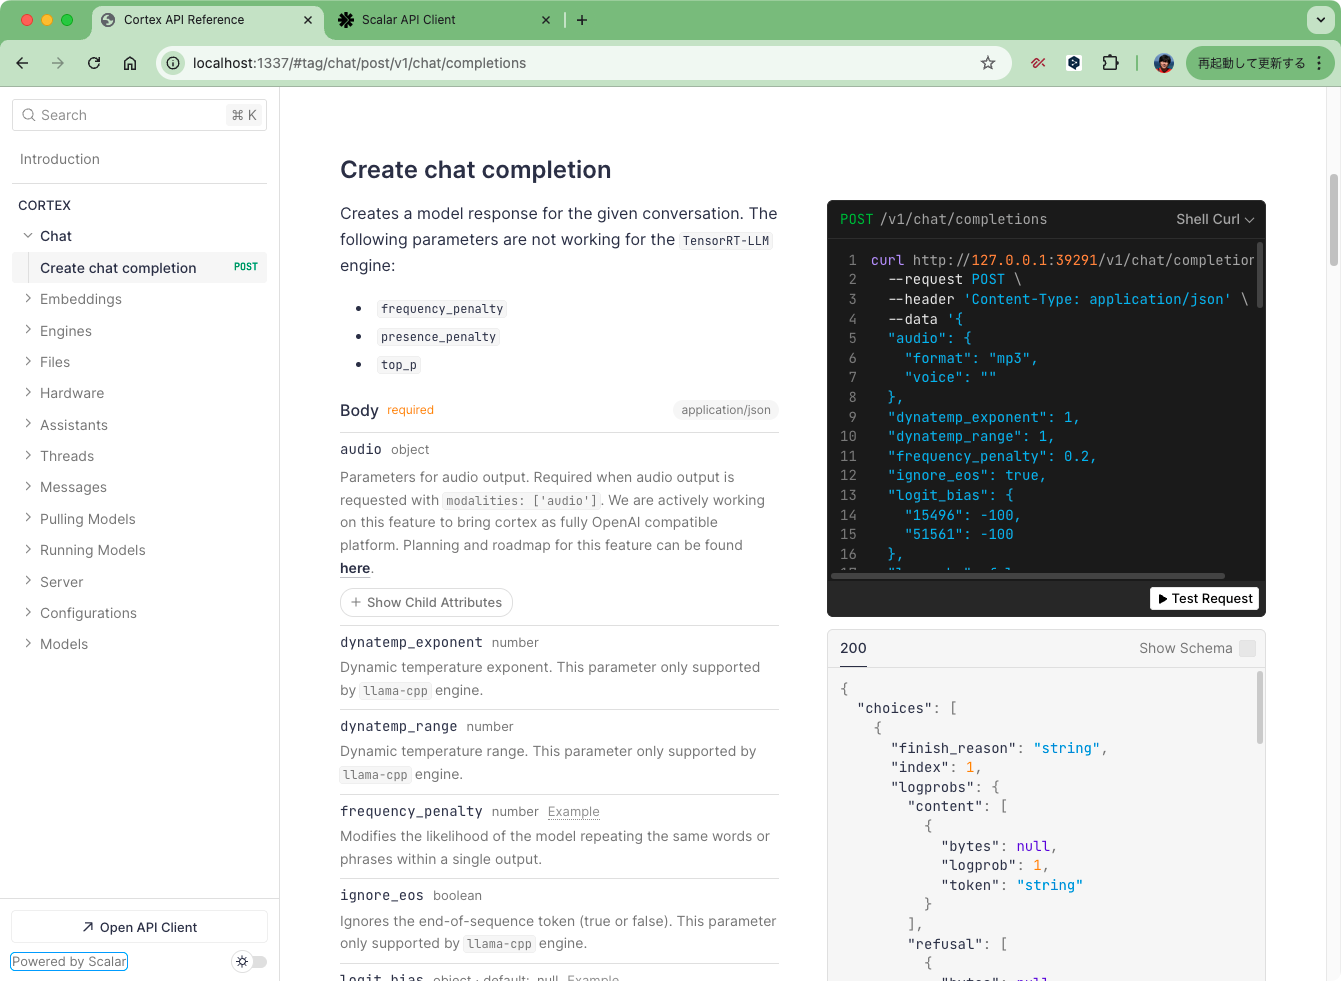This screenshot has width=1341, height=981.
Task: Follow the Powered by Scalar link
Action: pos(69,961)
